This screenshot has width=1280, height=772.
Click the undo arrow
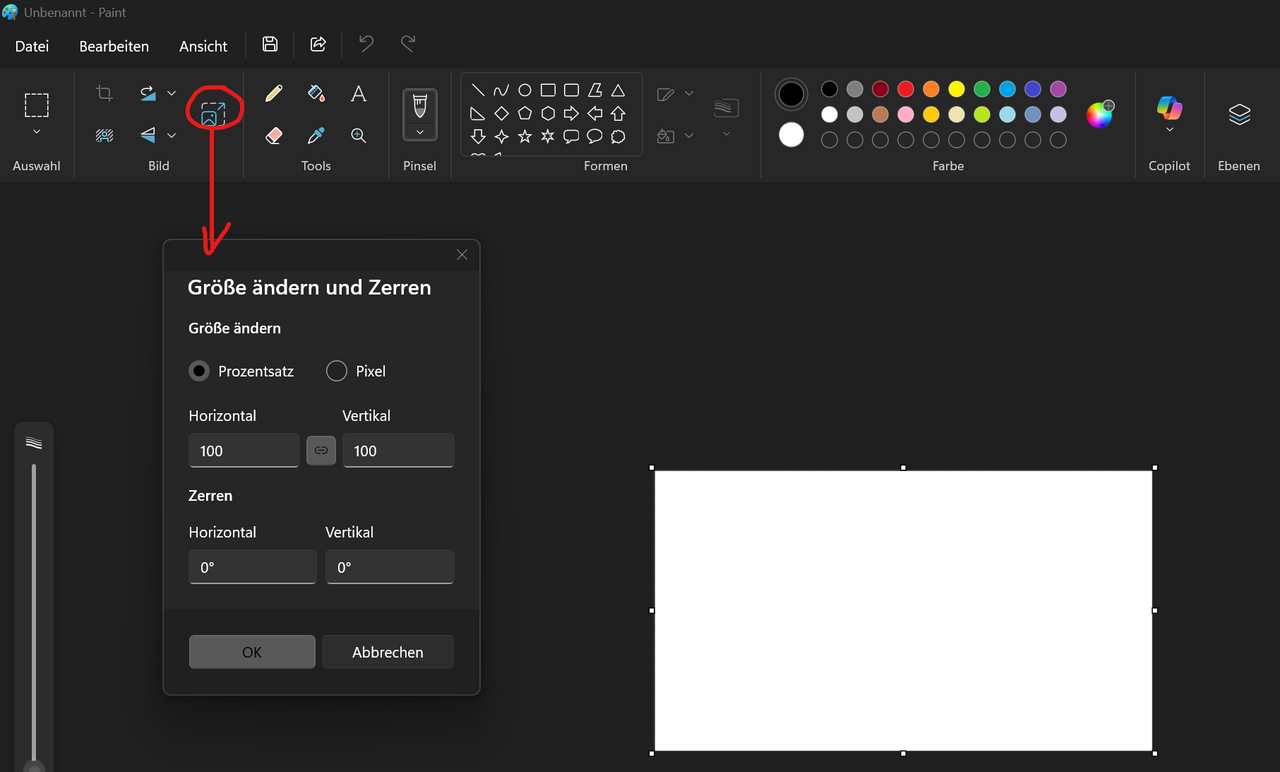click(366, 44)
